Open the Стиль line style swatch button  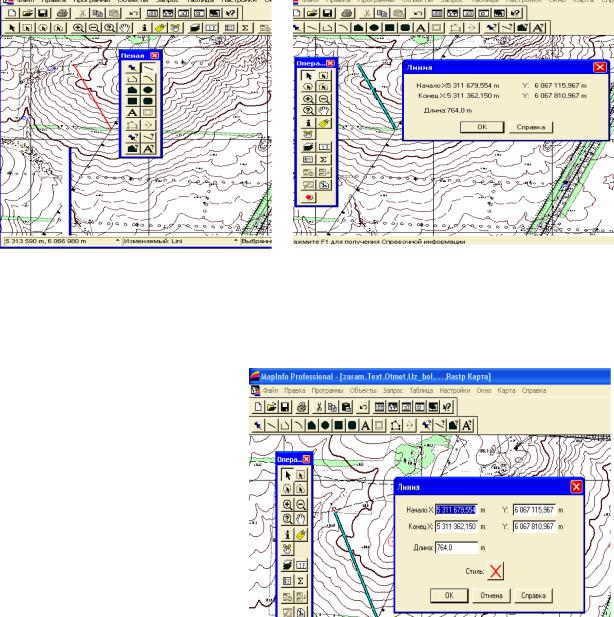[x=496, y=571]
